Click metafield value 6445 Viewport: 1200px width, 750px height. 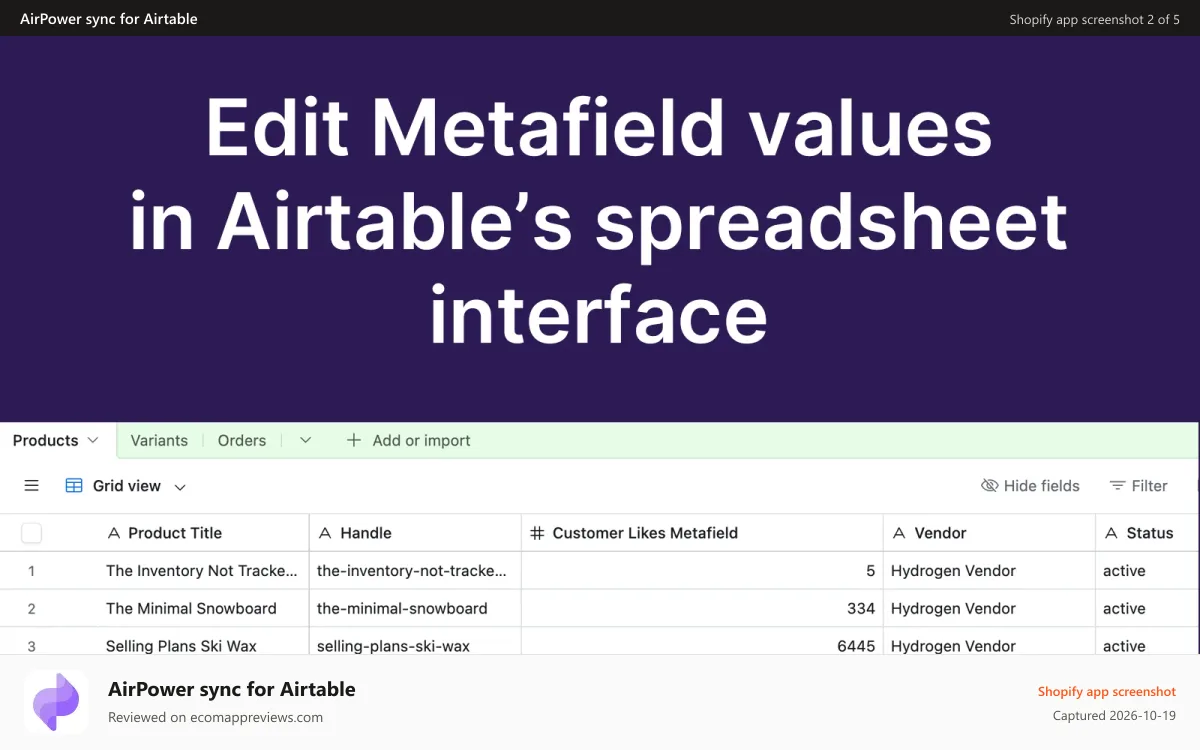click(856, 646)
